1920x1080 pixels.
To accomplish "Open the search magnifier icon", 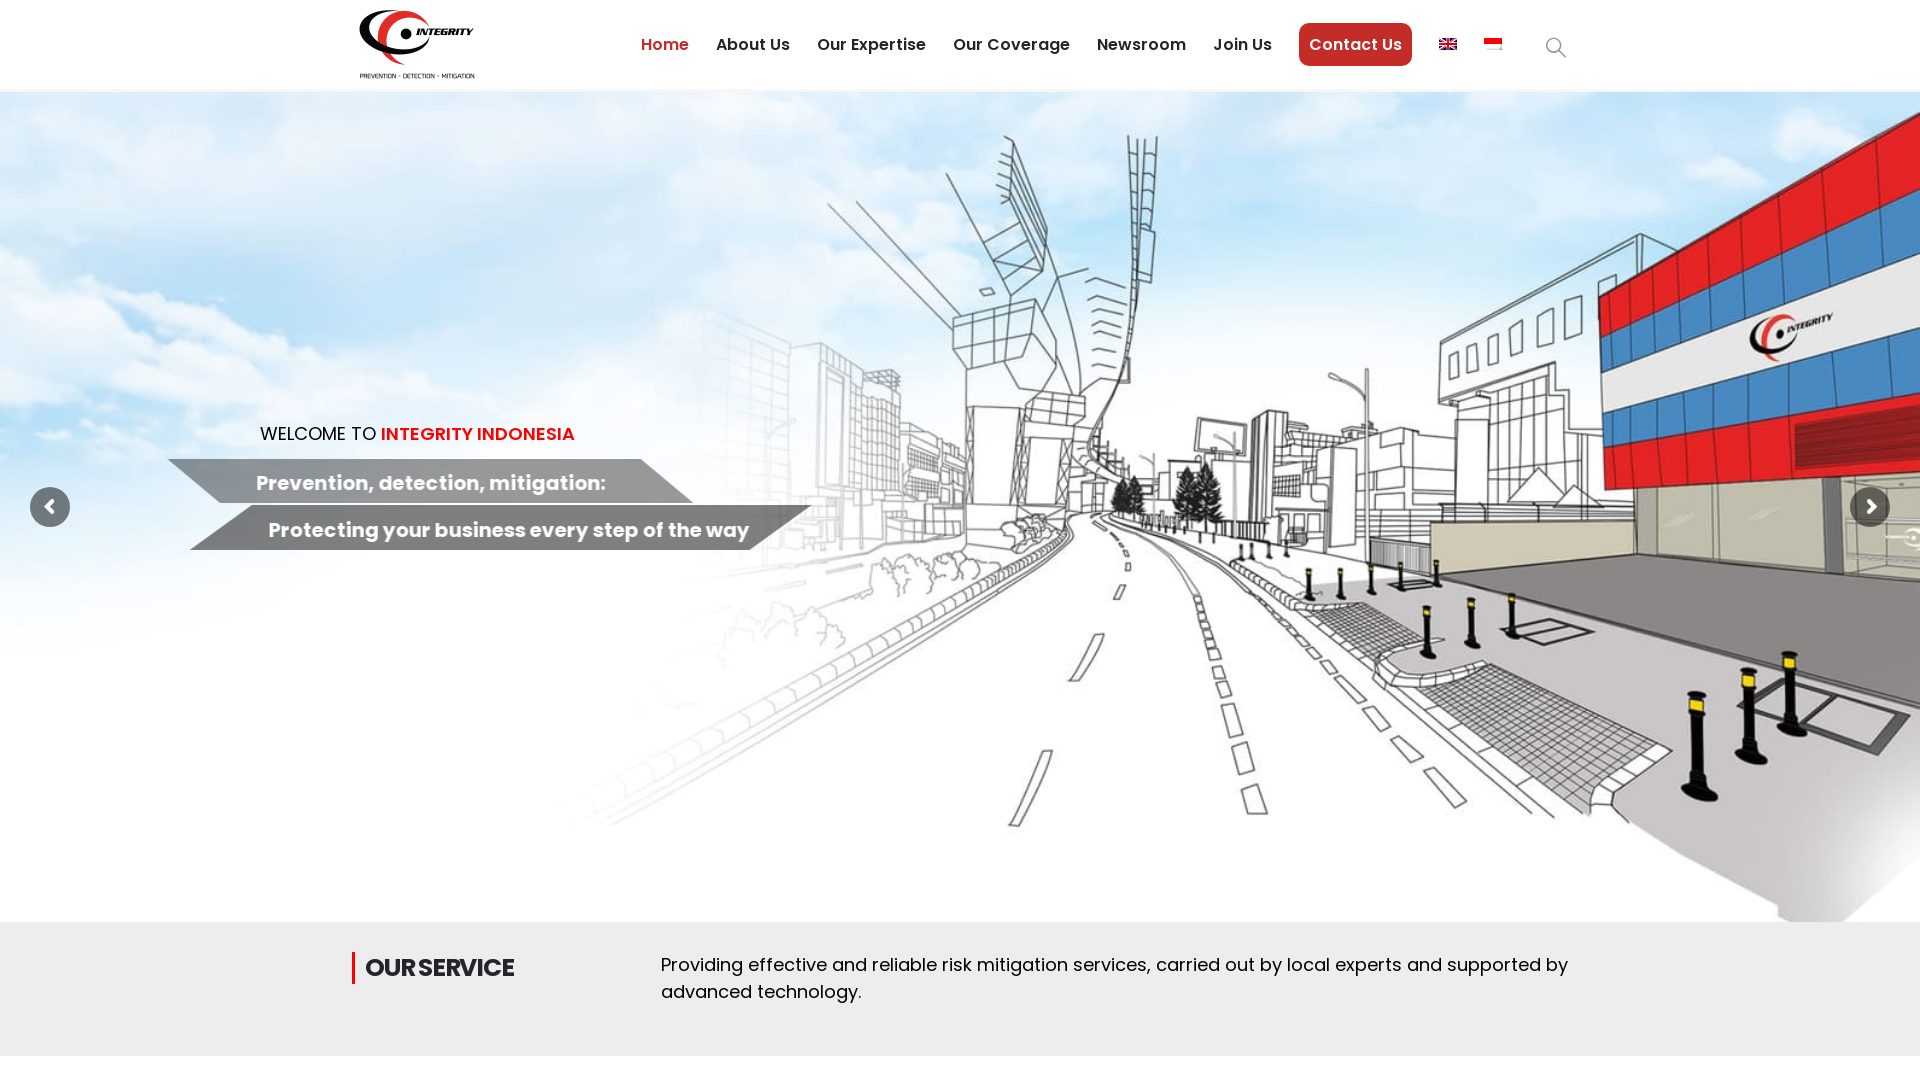I will coord(1556,48).
